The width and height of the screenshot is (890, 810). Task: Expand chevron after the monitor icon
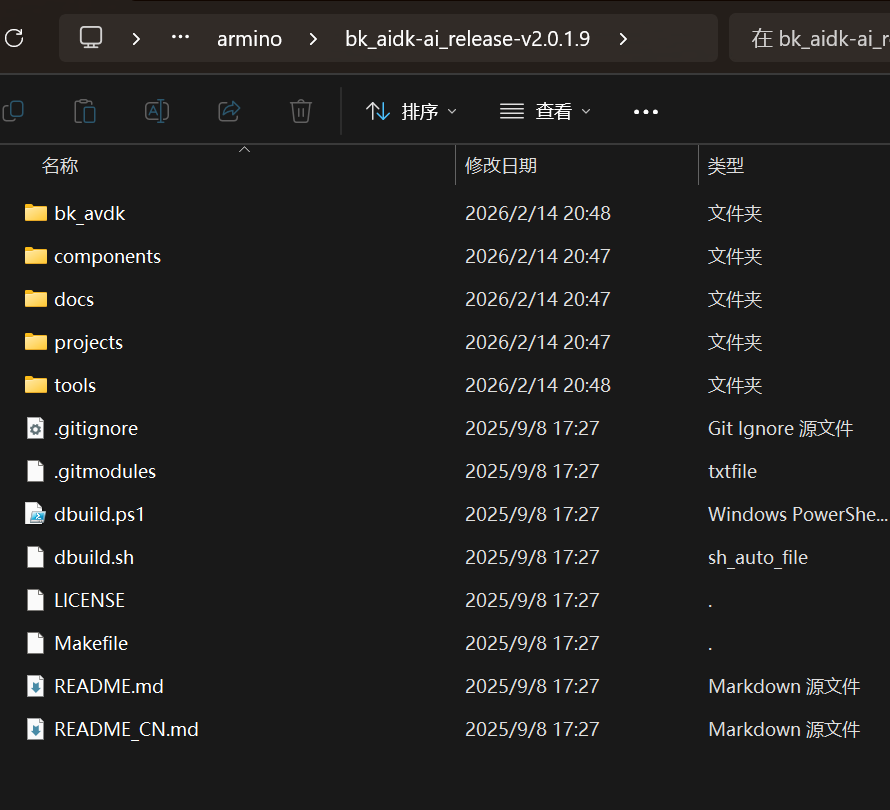[136, 39]
